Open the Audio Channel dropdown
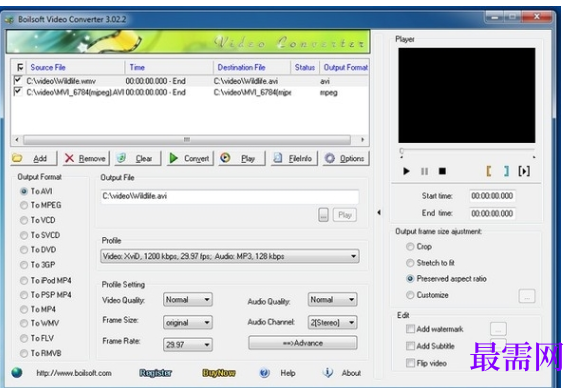582x388 pixels. pos(333,323)
